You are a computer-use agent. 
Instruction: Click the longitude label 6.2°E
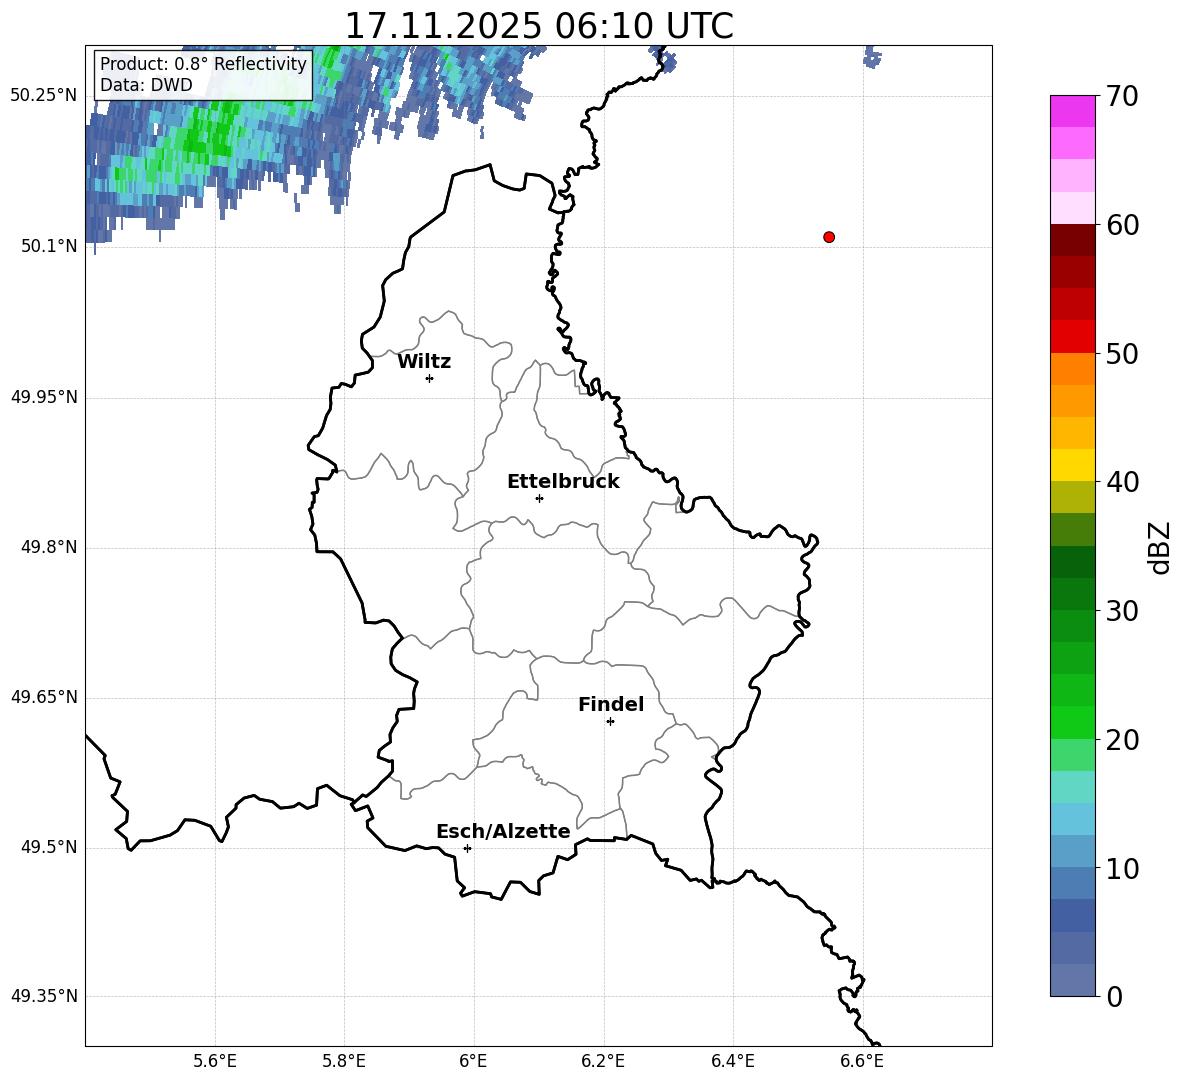coord(603,1061)
